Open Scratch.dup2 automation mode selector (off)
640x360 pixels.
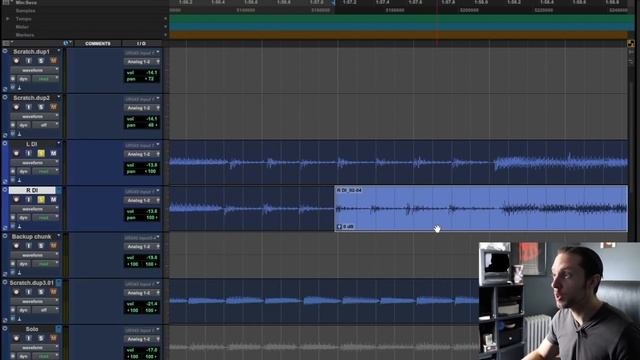[x=45, y=125]
